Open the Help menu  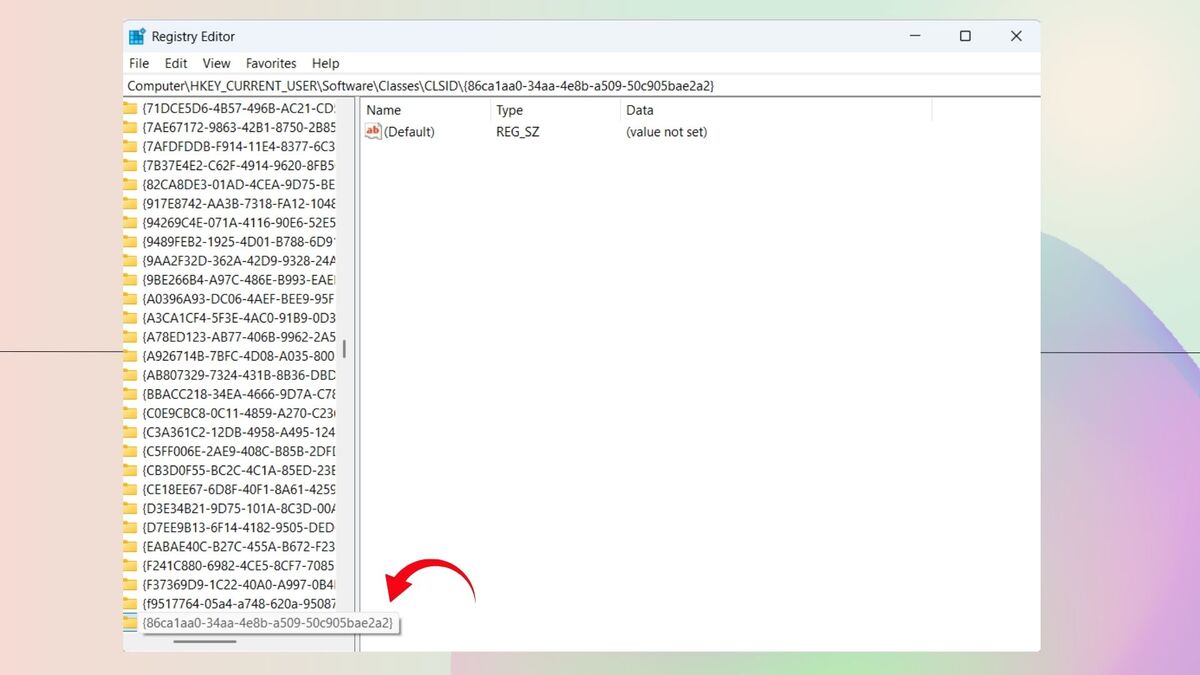(326, 63)
